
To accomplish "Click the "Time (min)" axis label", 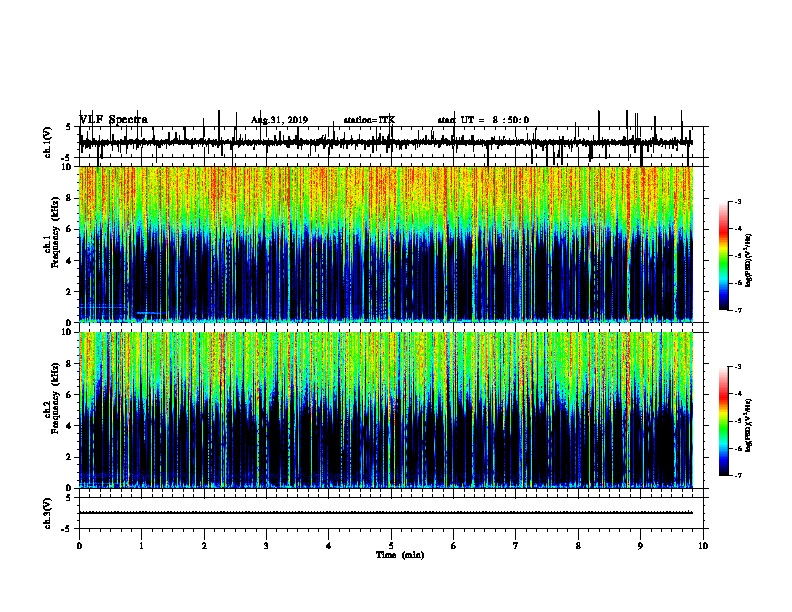I will coord(400,555).
